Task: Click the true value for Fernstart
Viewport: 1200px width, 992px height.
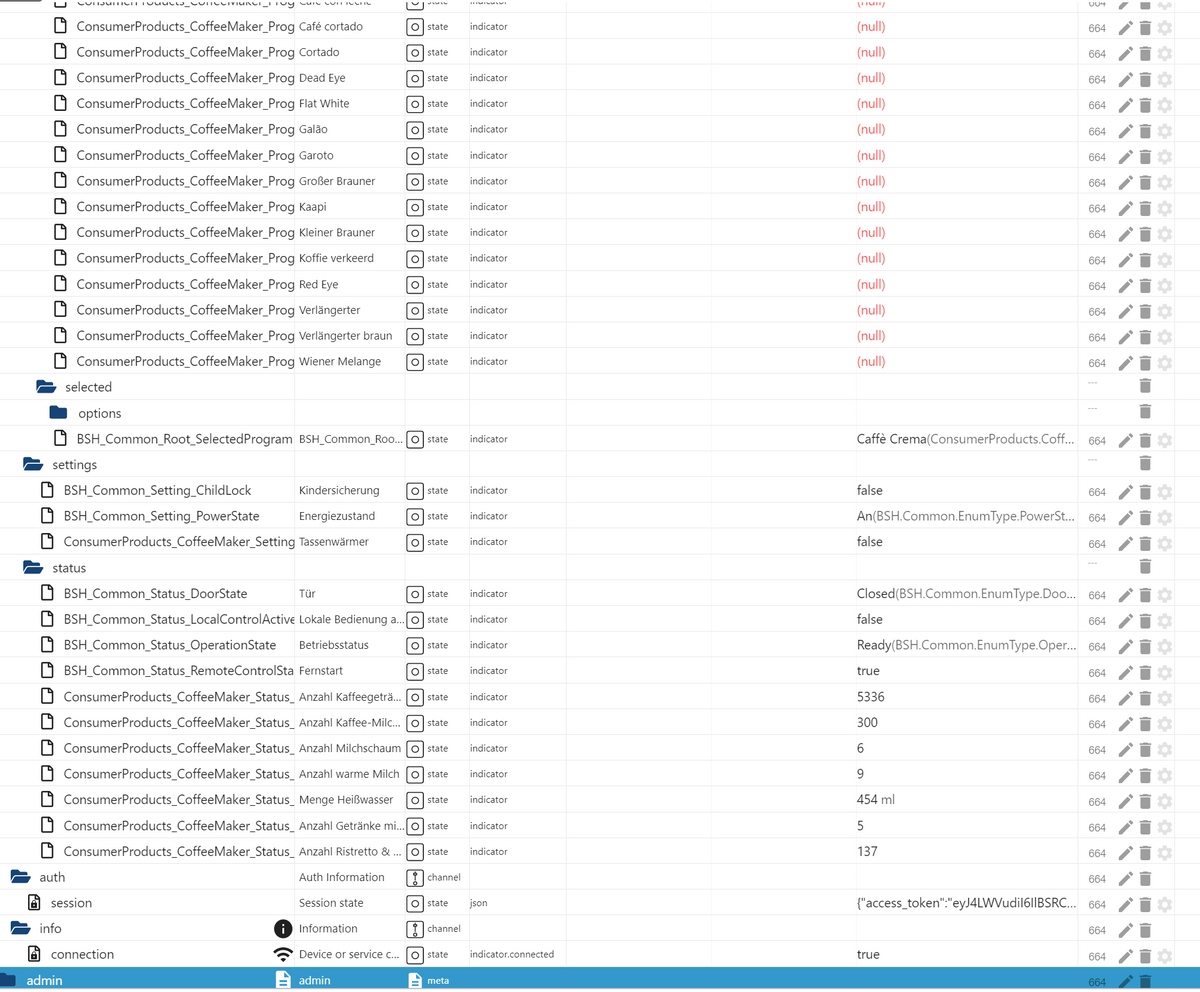Action: point(868,670)
